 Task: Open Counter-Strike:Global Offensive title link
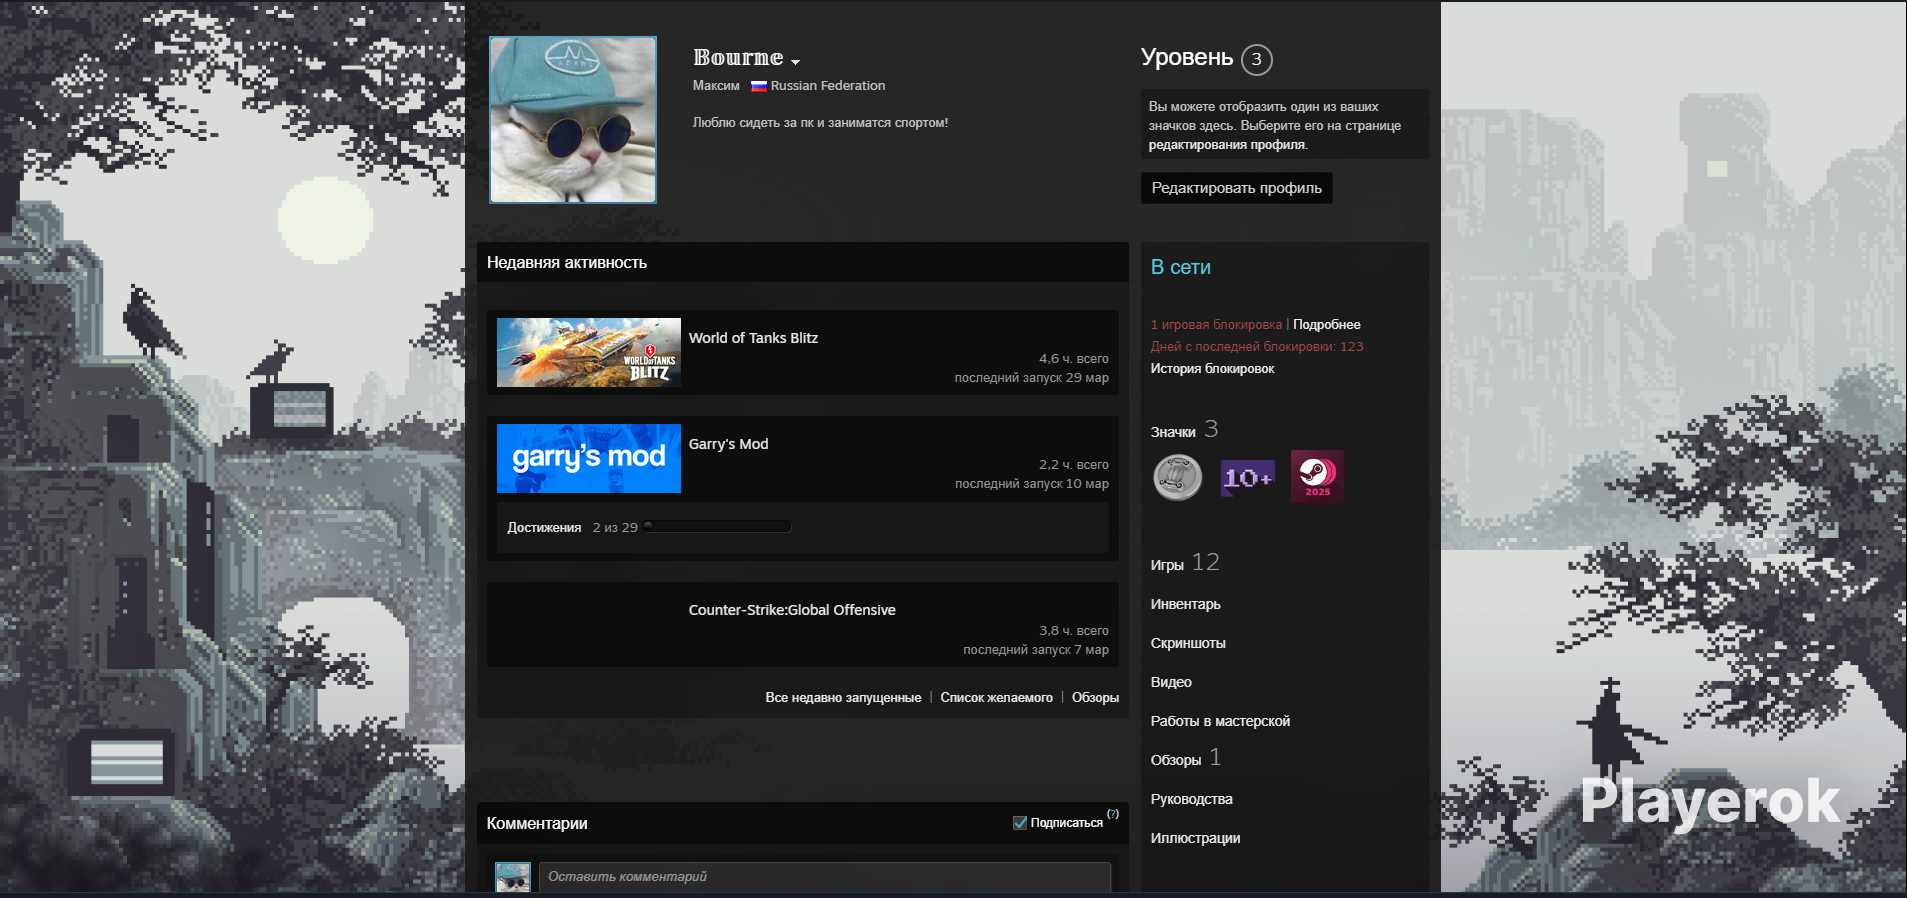[x=792, y=610]
